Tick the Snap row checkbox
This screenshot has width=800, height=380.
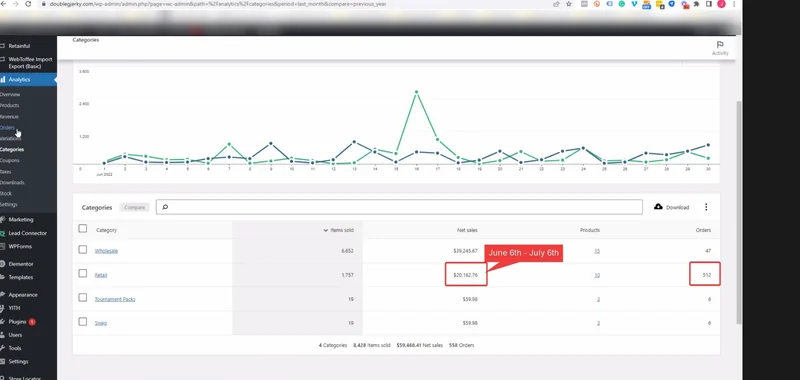pos(83,321)
